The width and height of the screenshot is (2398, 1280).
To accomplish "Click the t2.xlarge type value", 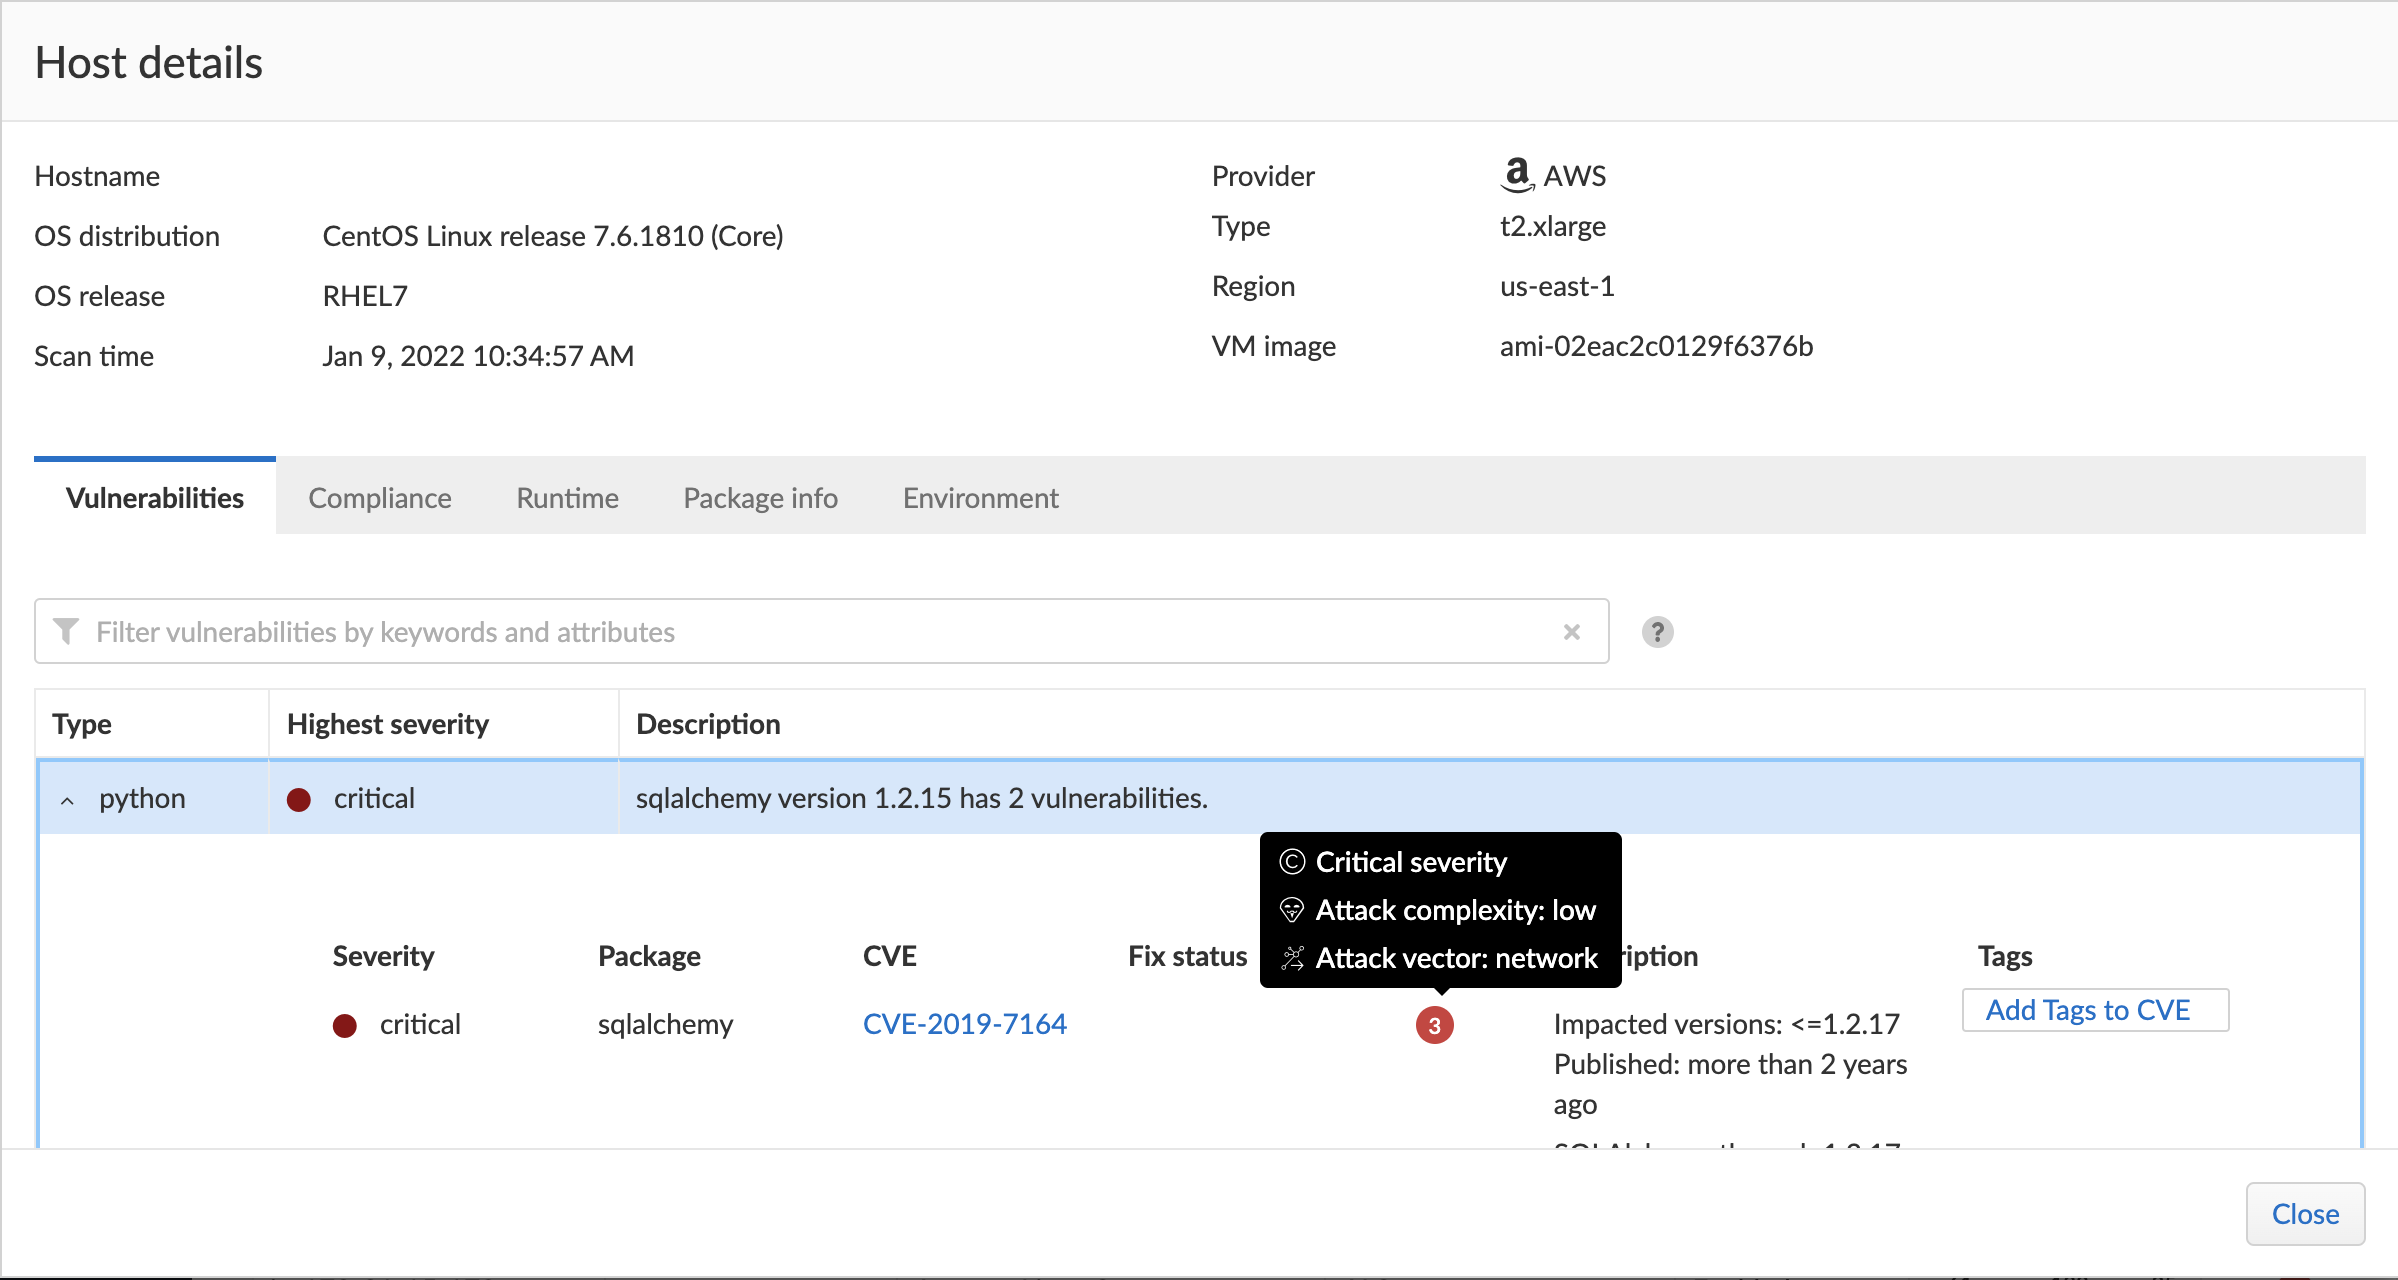I will click(x=1553, y=226).
